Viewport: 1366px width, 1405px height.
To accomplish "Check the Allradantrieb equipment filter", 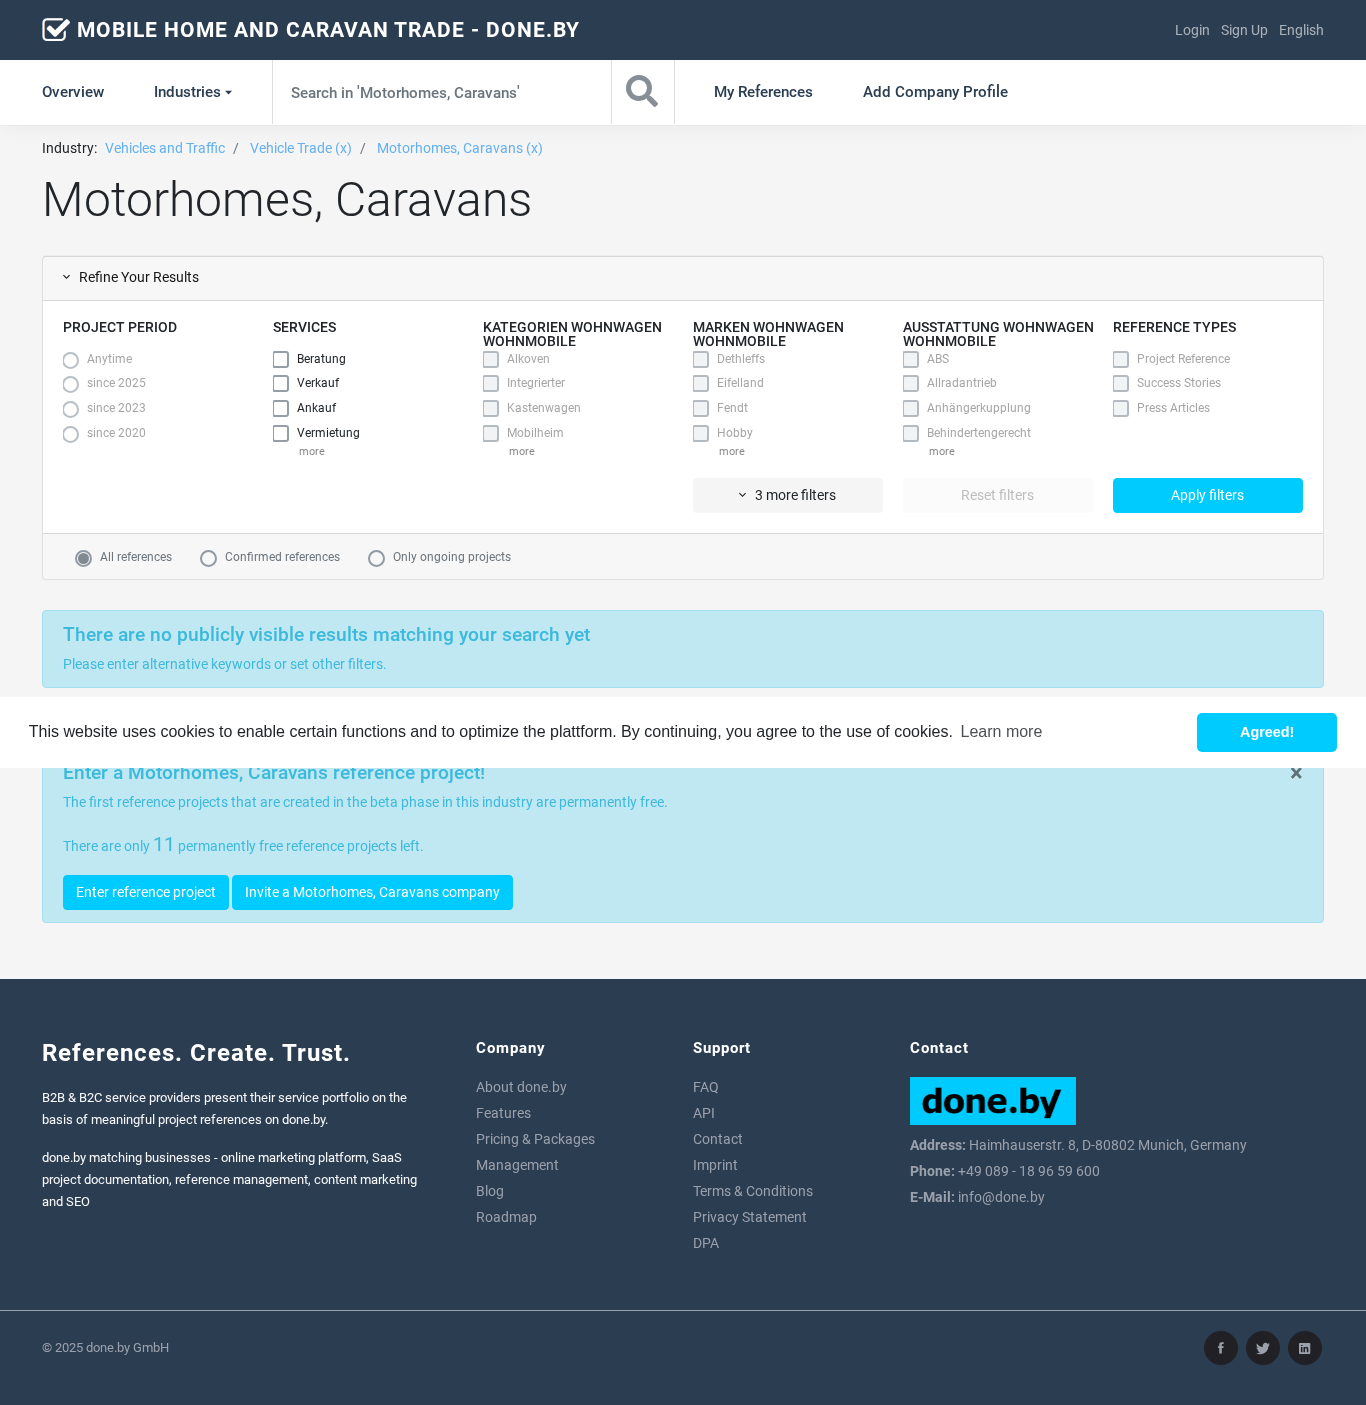I will click(911, 383).
